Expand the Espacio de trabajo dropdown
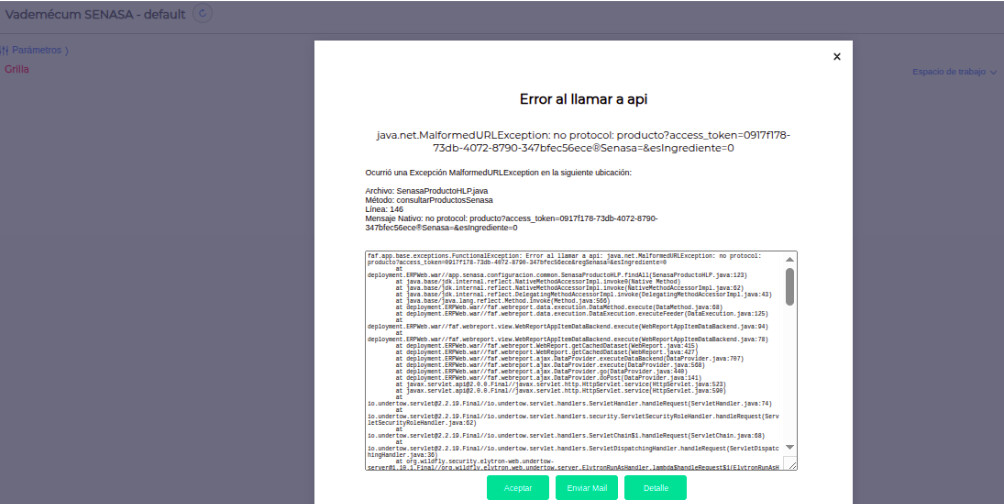The height and width of the screenshot is (504, 1004). pyautogui.click(x=949, y=72)
